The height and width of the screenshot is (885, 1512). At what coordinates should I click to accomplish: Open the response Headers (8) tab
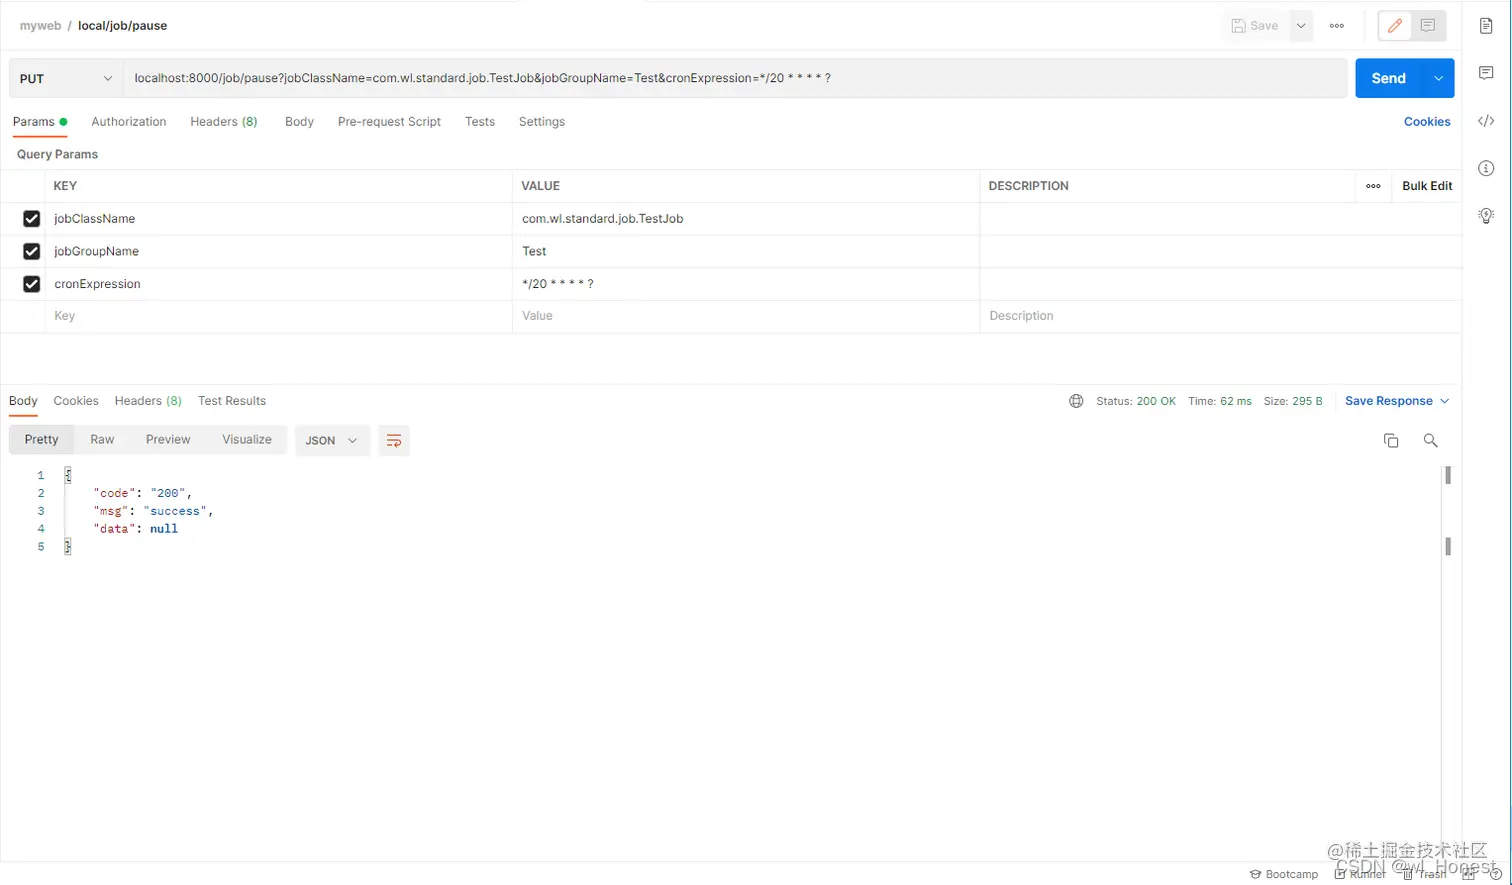148,401
